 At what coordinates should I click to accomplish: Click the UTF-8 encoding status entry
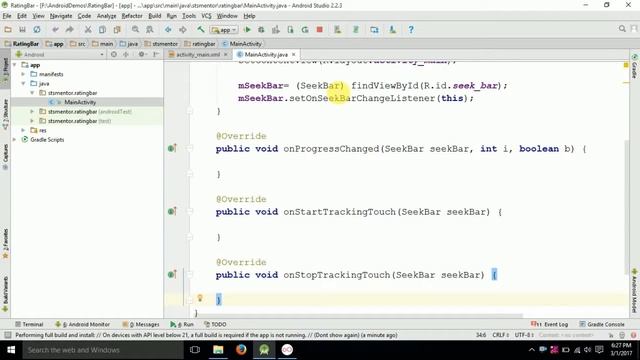(x=524, y=335)
